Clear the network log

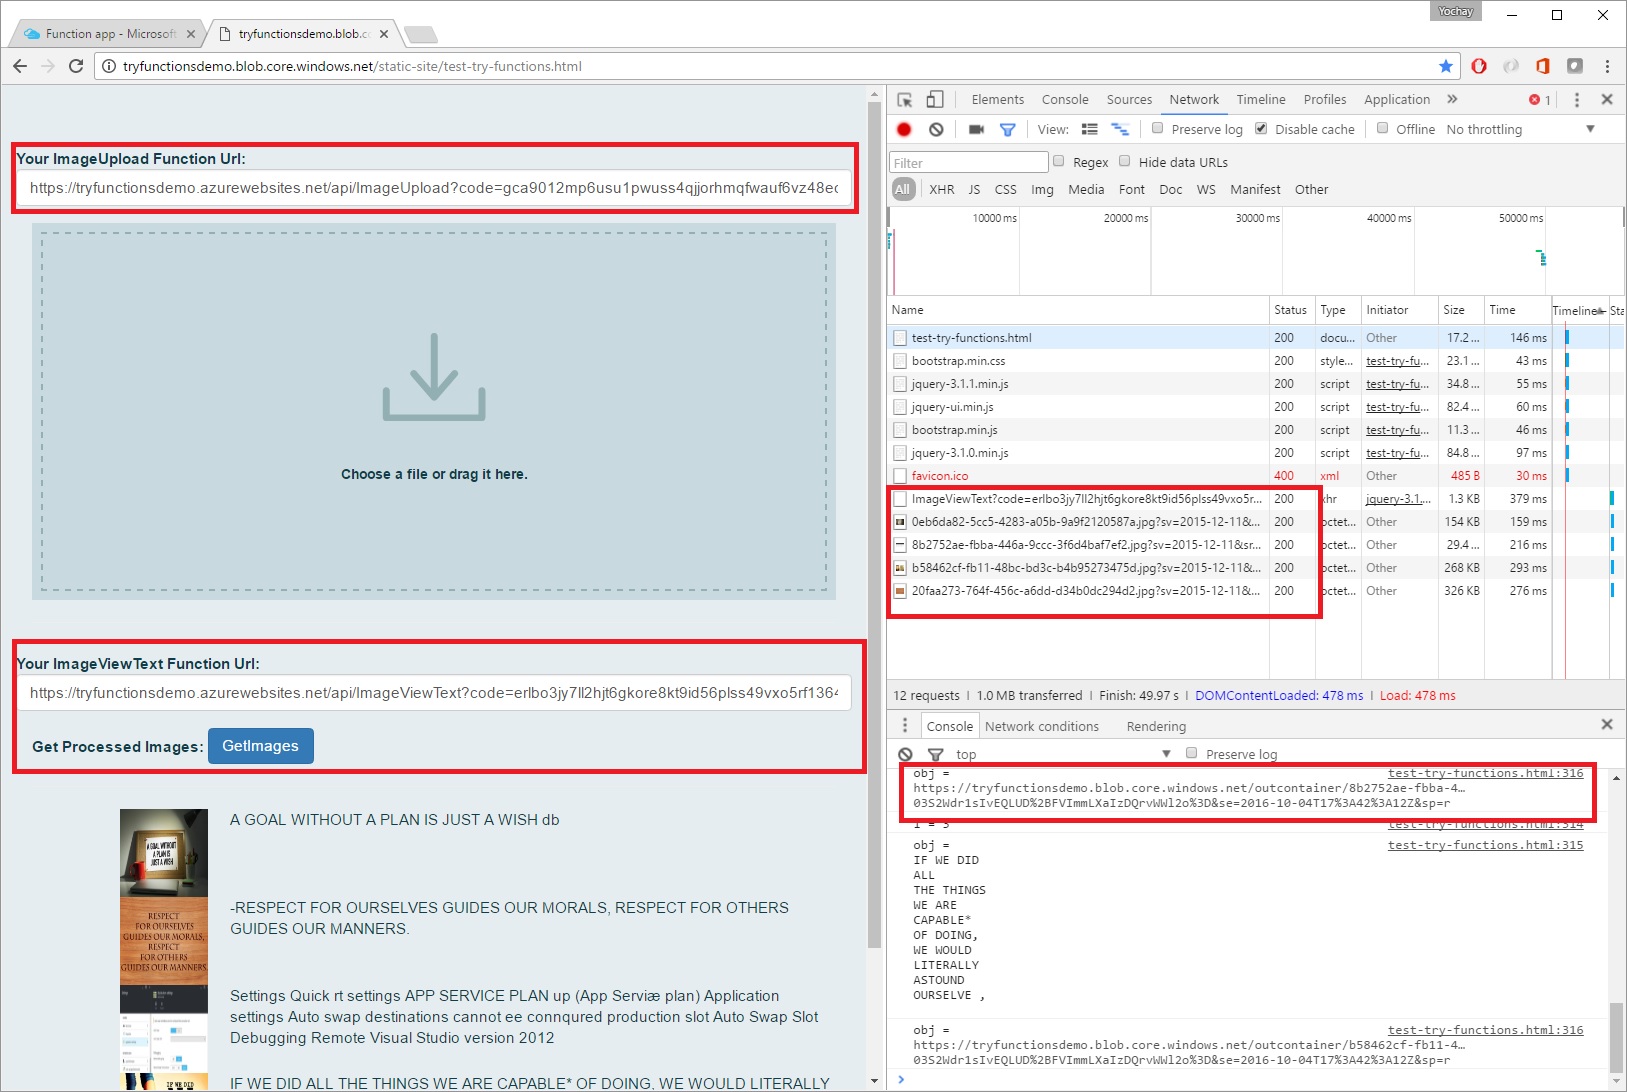coord(936,129)
